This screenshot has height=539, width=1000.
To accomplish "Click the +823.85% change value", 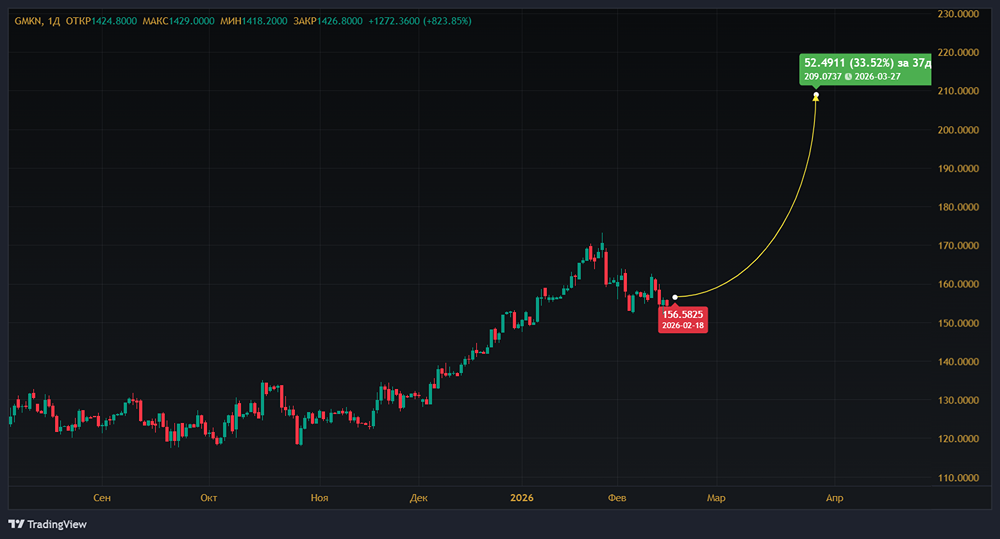I will (447, 21).
